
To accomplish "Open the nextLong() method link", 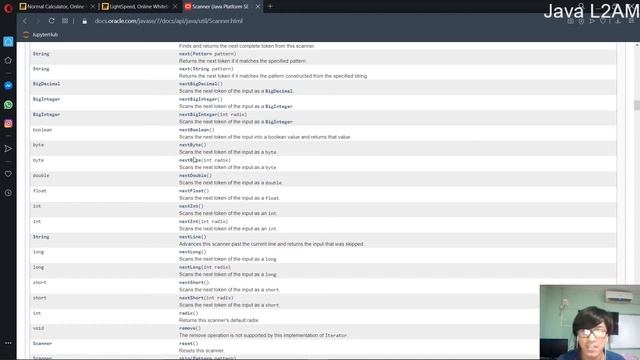I will click(x=192, y=252).
